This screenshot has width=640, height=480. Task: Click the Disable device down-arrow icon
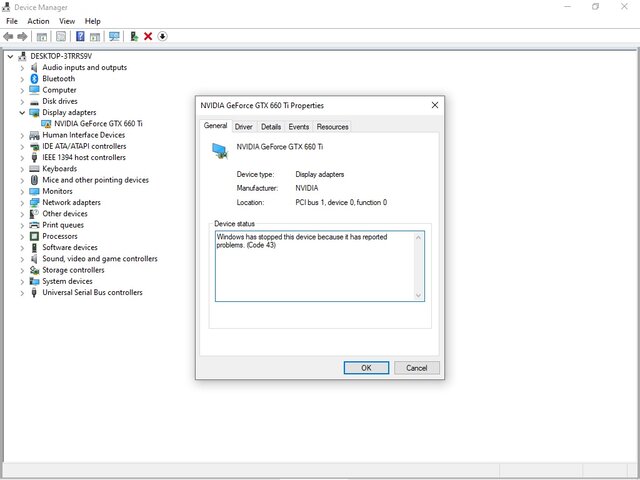tap(162, 36)
